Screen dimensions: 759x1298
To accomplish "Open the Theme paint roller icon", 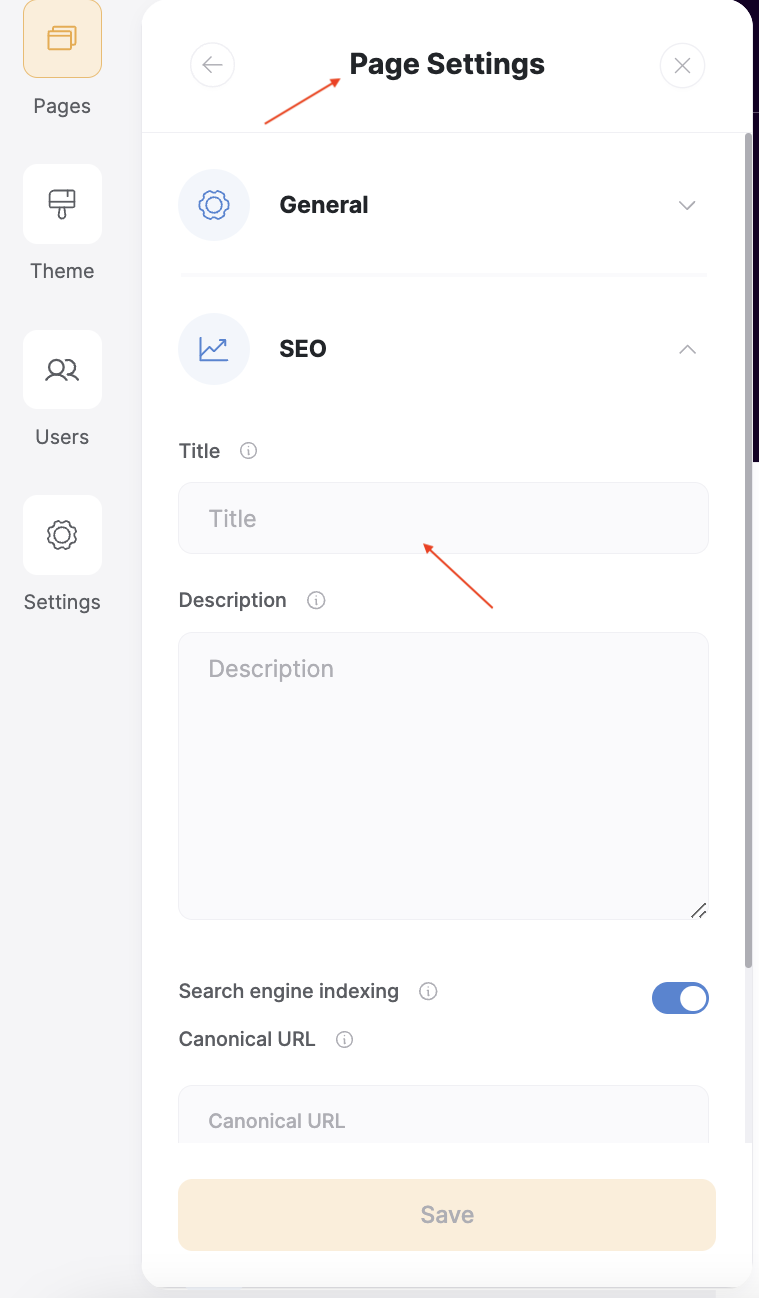I will click(62, 204).
